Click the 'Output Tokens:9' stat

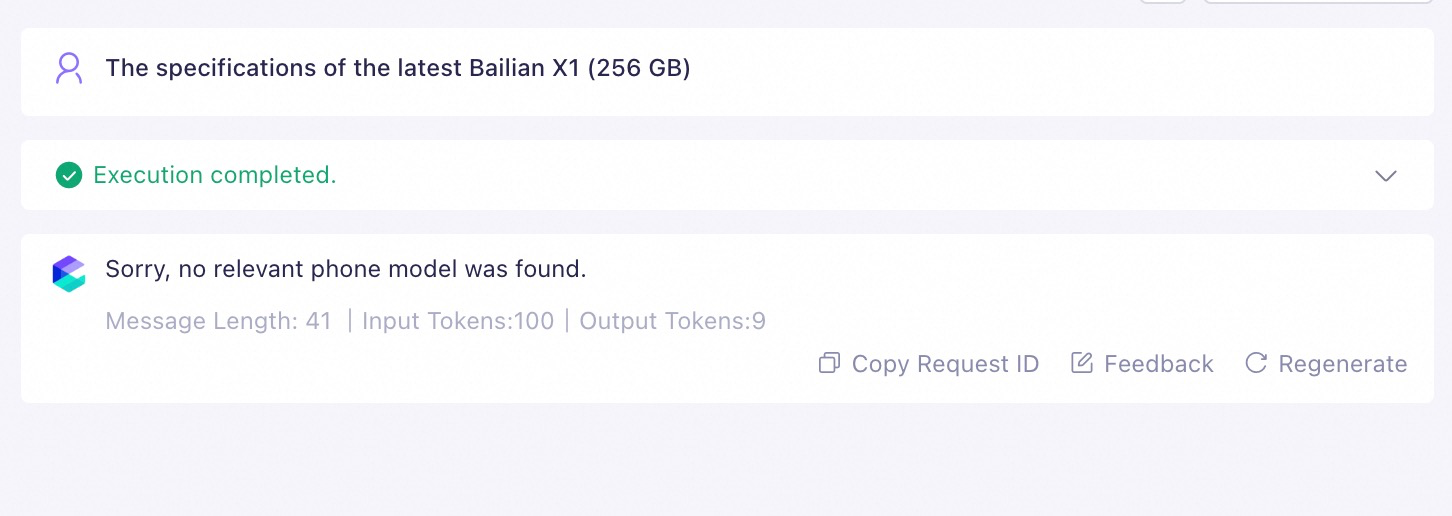(x=672, y=321)
